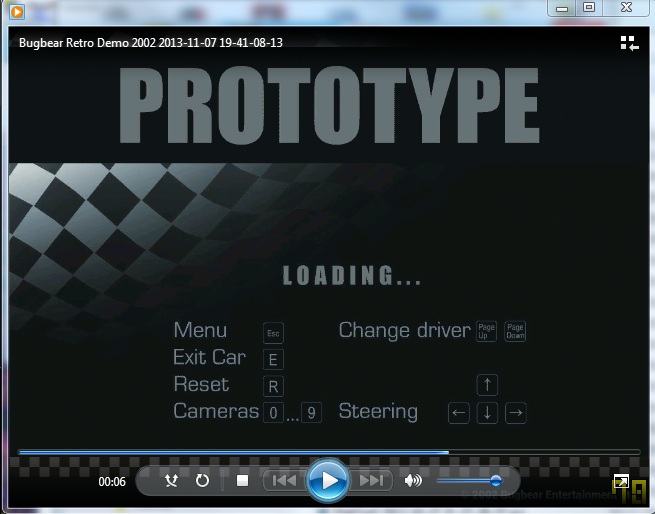Maximize the media player window

(589, 8)
